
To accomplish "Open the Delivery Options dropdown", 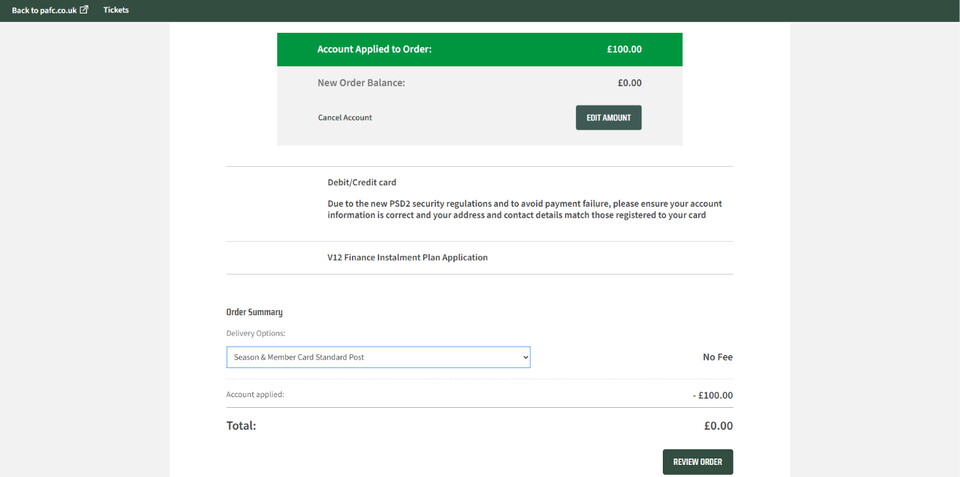I will pos(378,357).
